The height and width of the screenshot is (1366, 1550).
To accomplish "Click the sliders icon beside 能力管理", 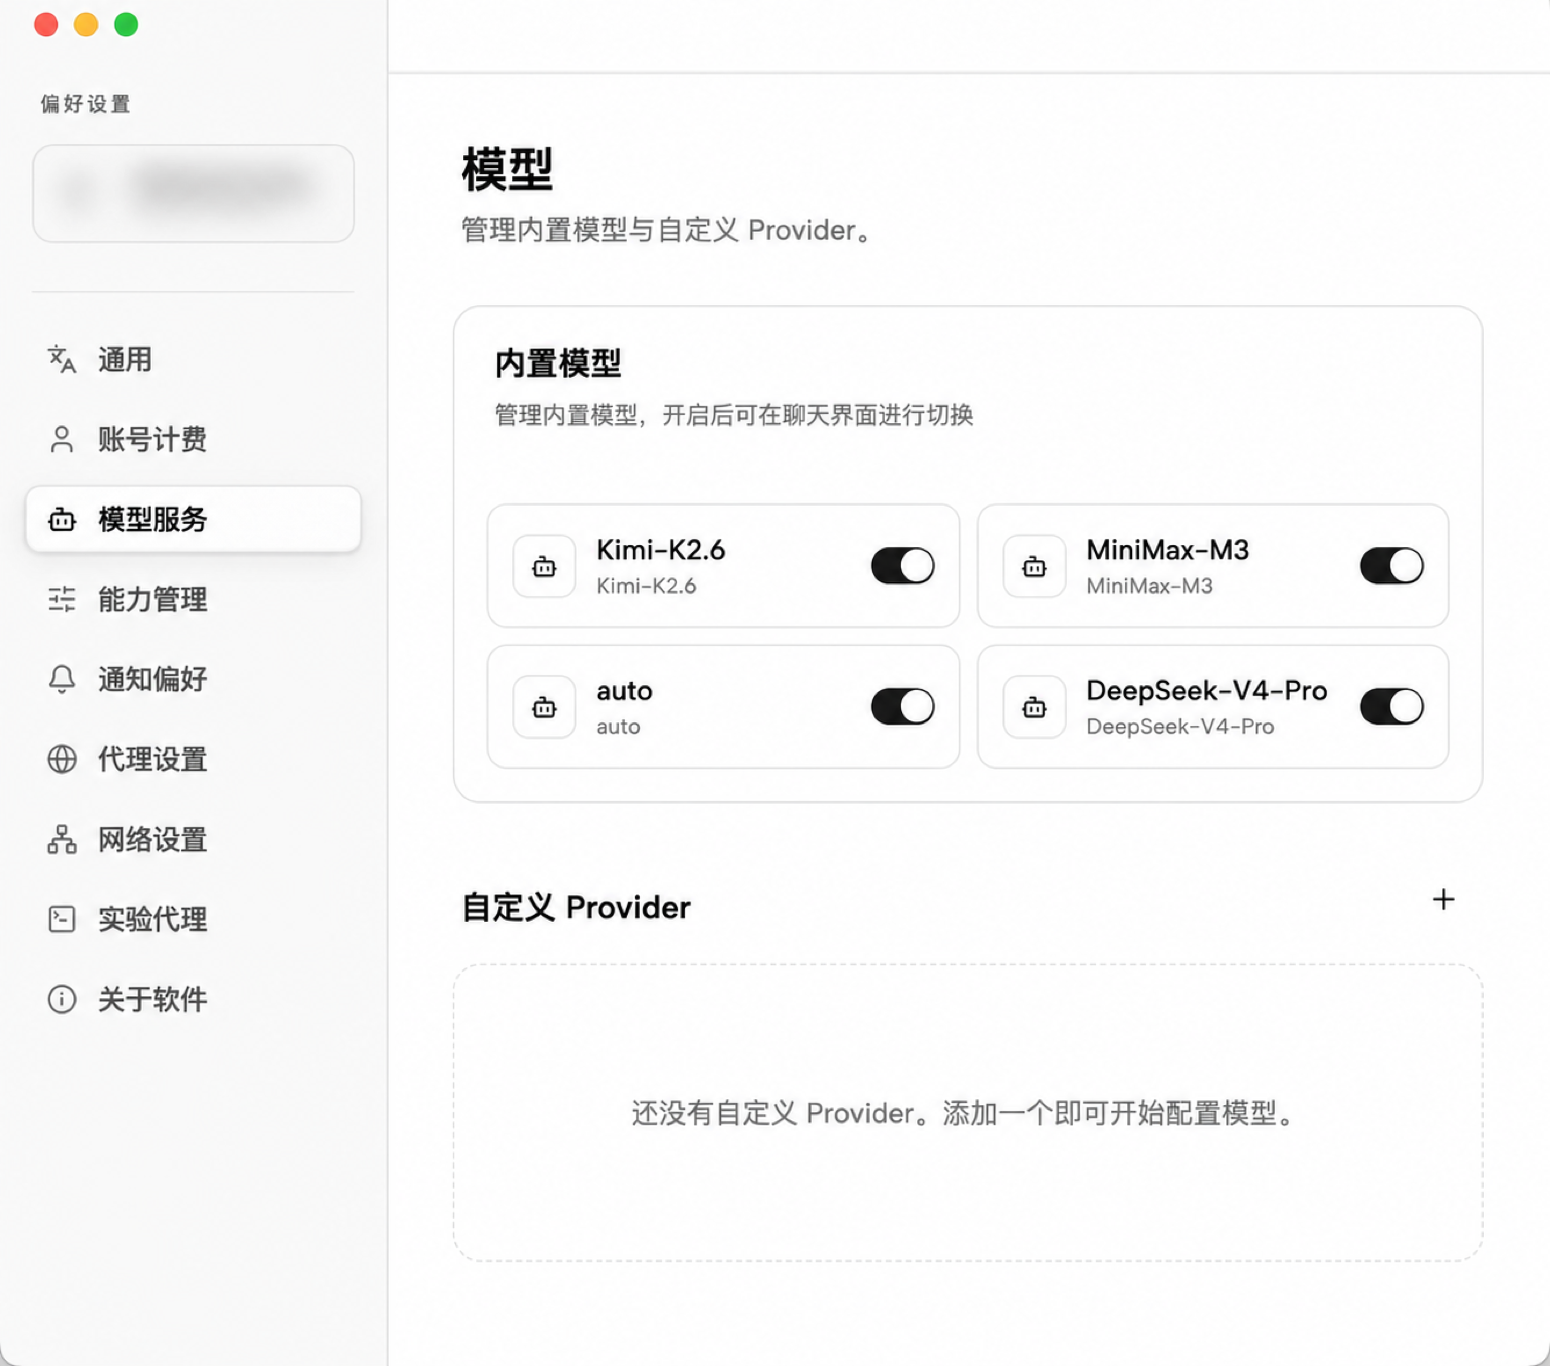I will point(62,599).
